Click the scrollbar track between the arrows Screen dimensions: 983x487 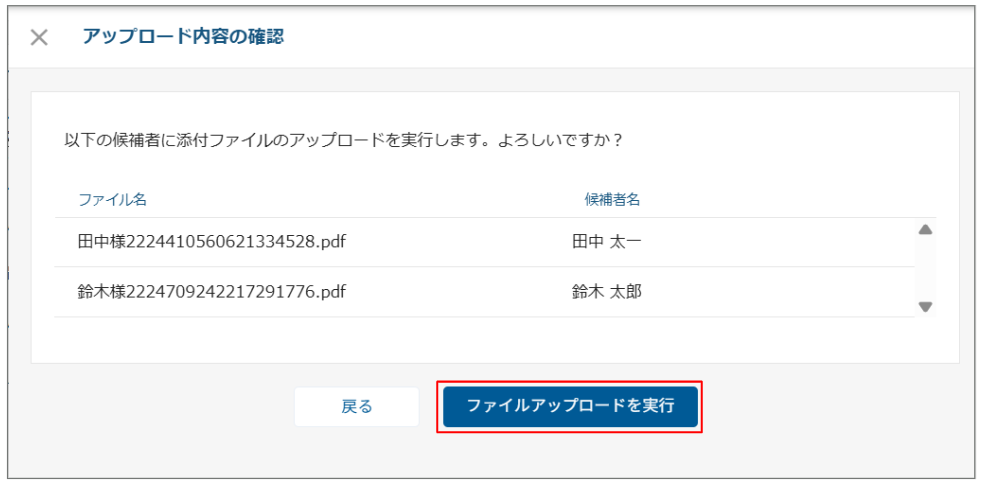tap(925, 268)
